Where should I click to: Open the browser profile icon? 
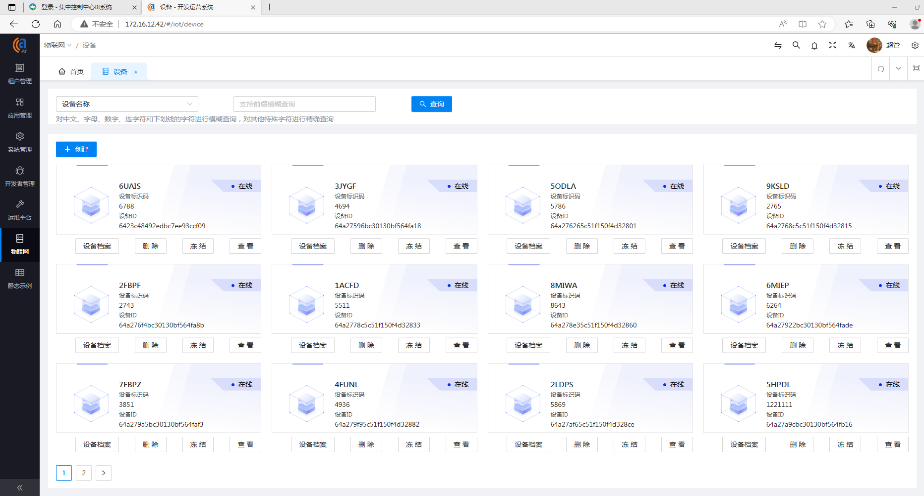tap(915, 24)
